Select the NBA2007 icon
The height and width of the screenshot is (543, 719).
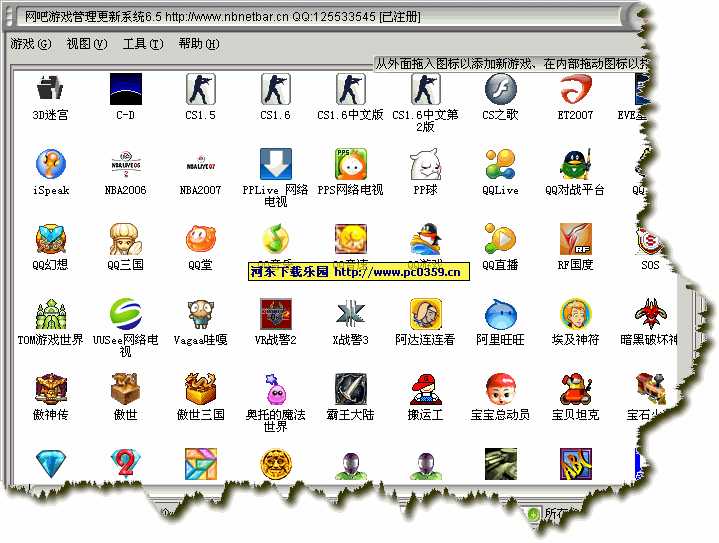pos(200,164)
